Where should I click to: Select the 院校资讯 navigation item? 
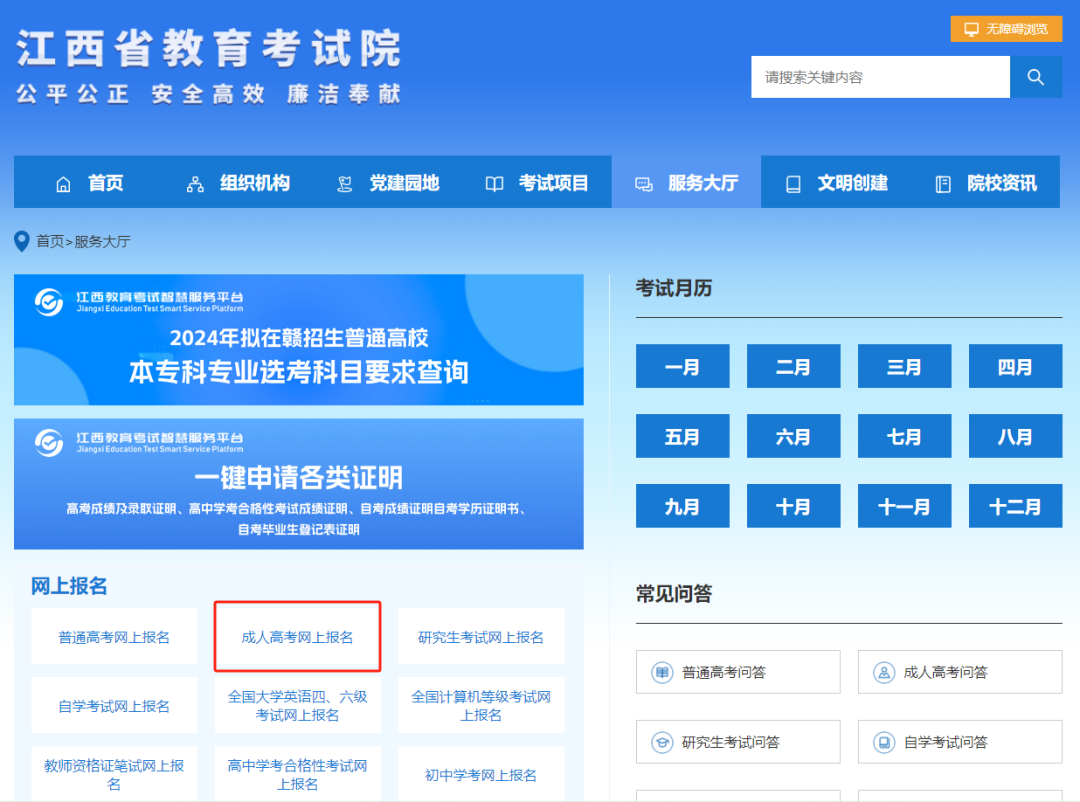pos(1000,183)
